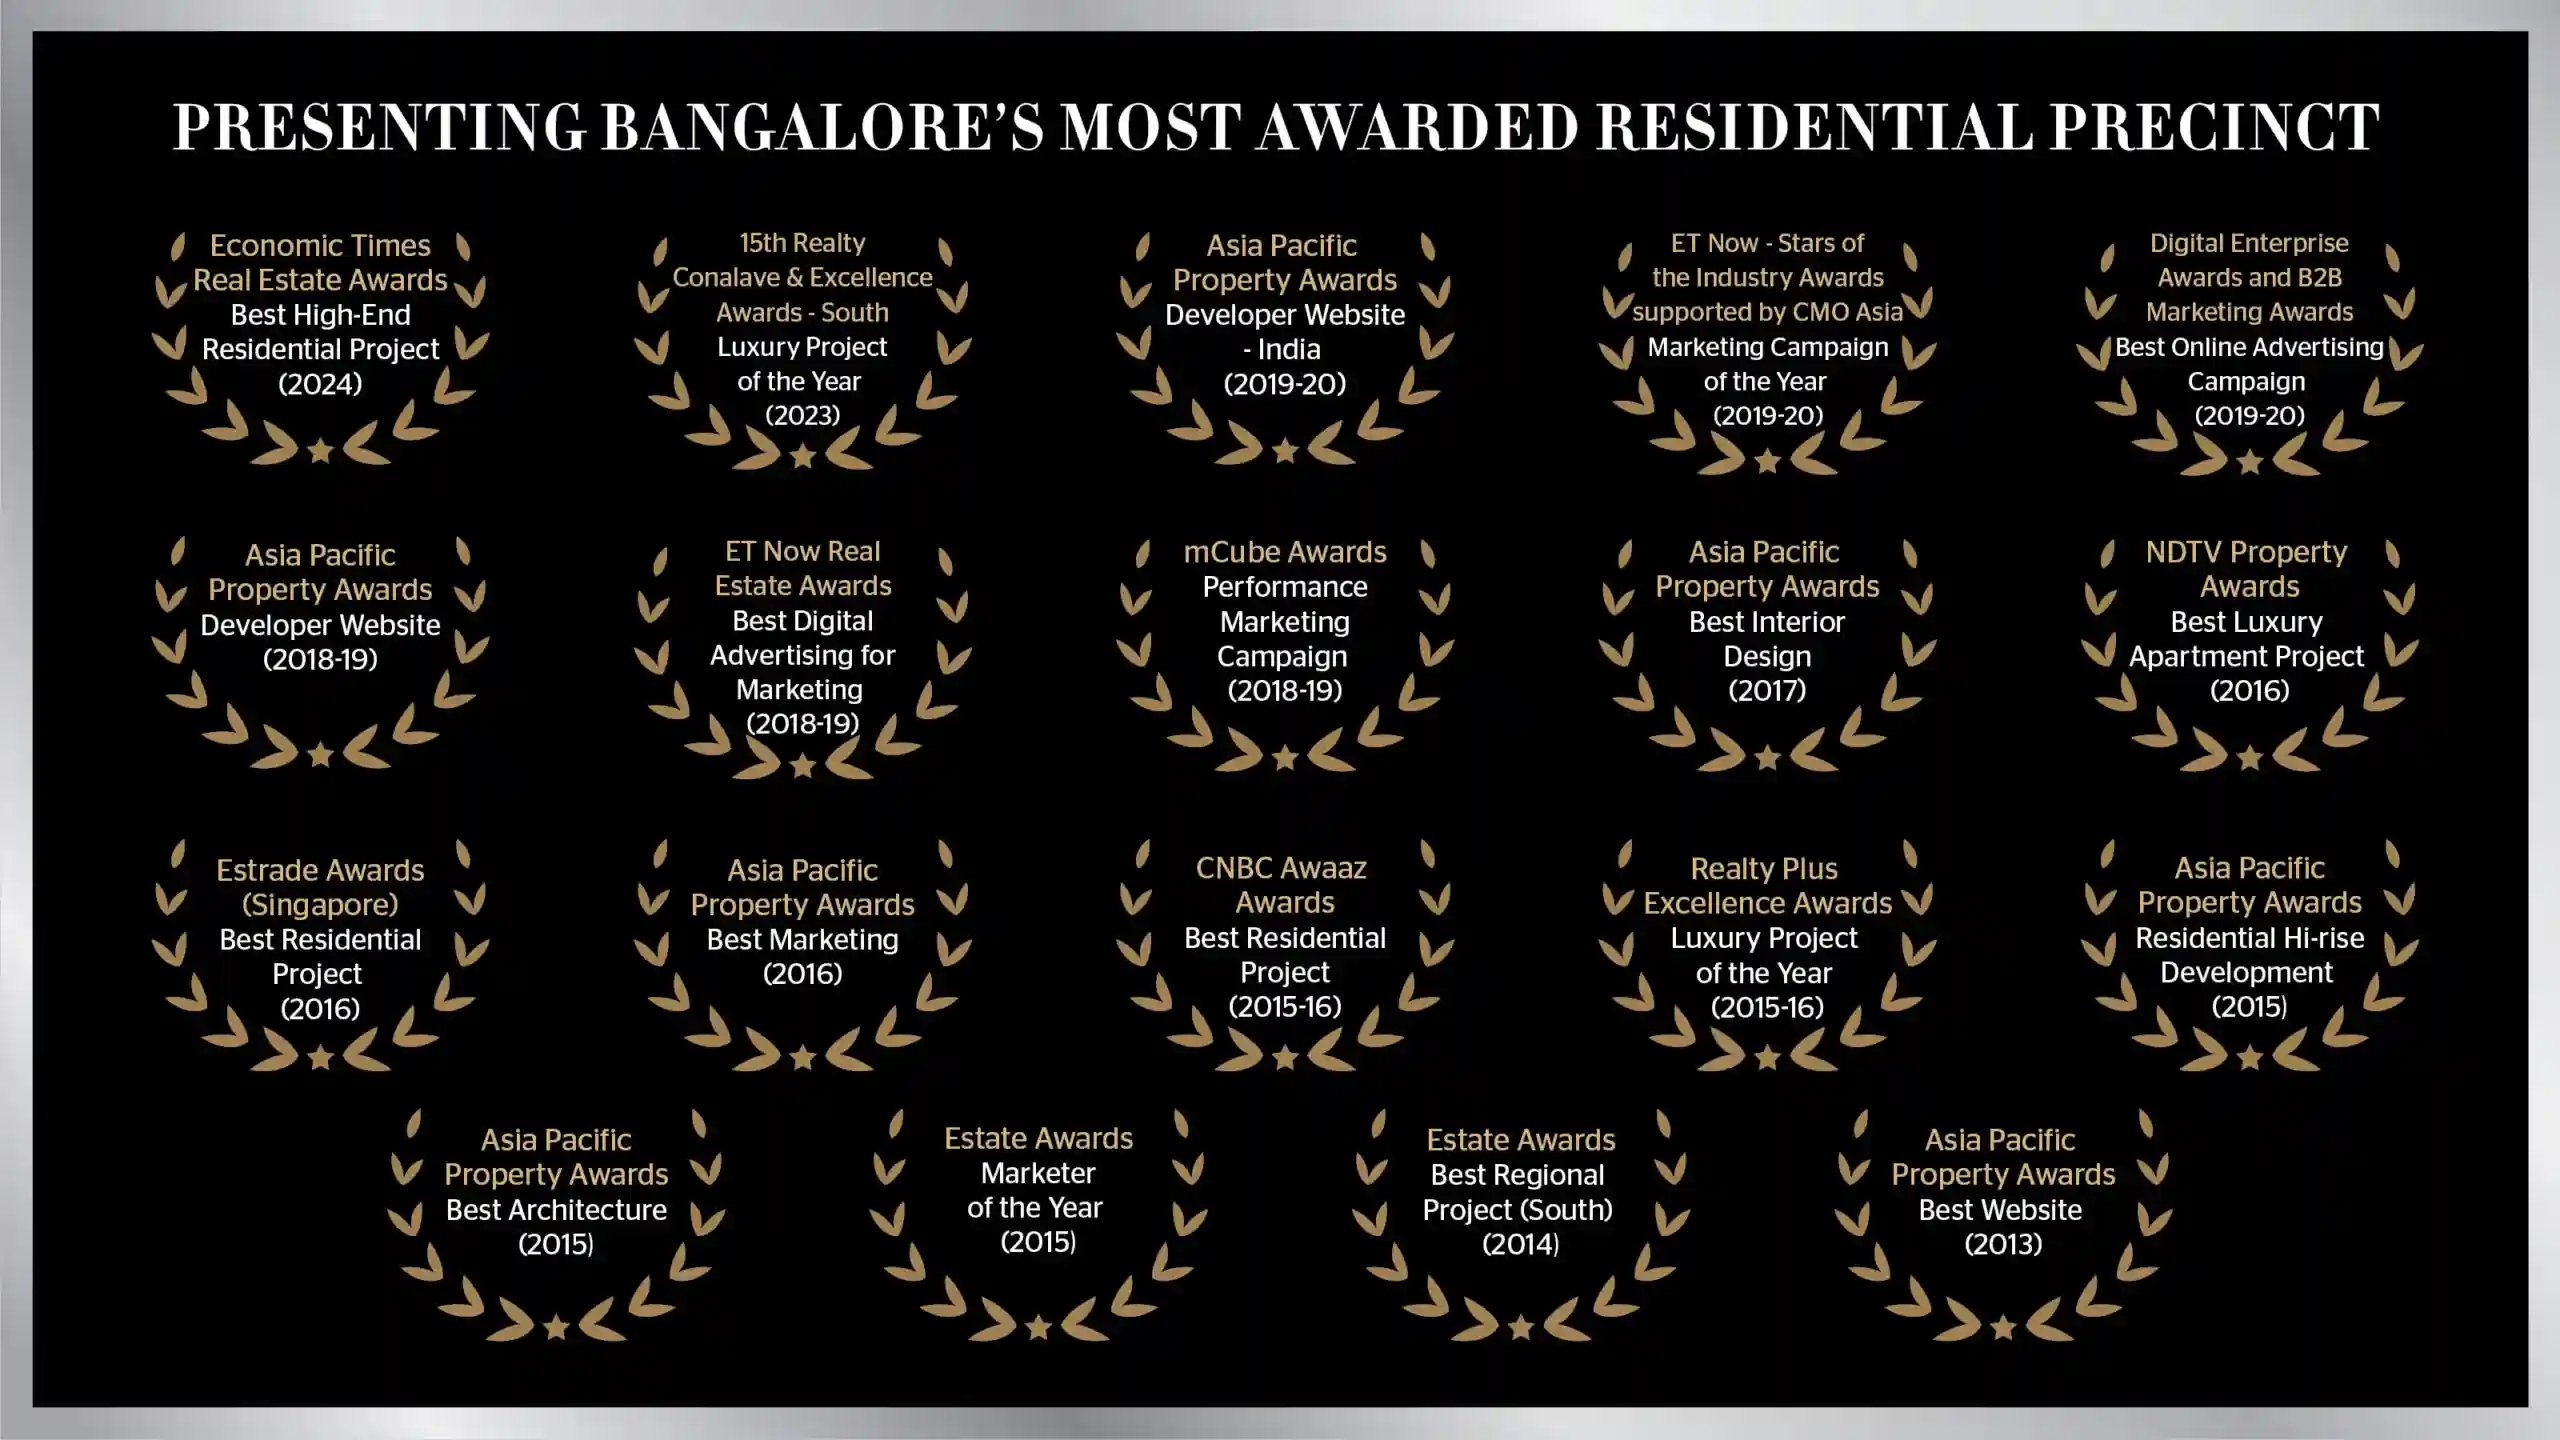
Task: Click 'Luxury Project of the Year (2023)' text
Action: [x=802, y=381]
